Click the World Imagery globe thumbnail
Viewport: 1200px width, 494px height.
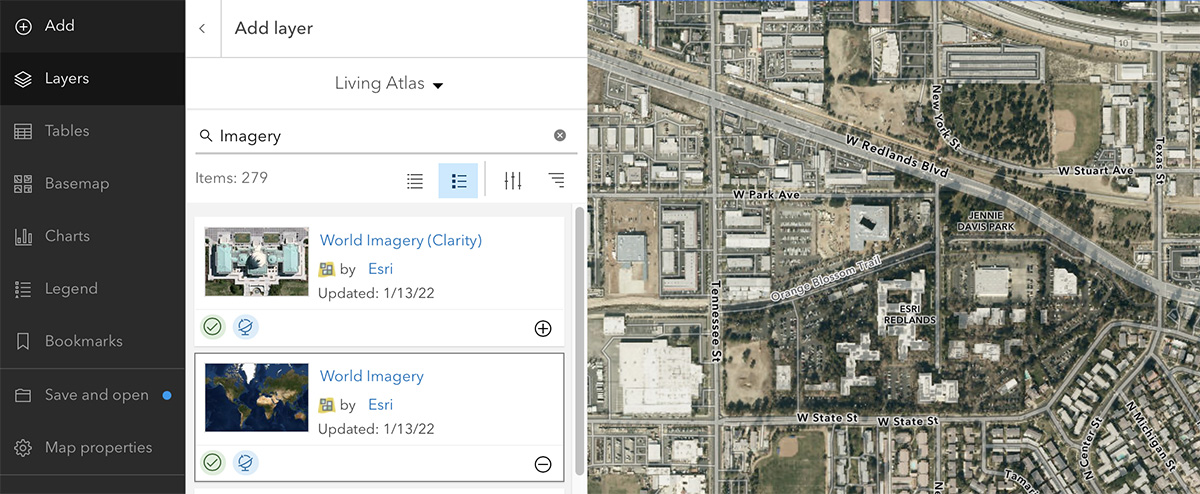pos(256,397)
